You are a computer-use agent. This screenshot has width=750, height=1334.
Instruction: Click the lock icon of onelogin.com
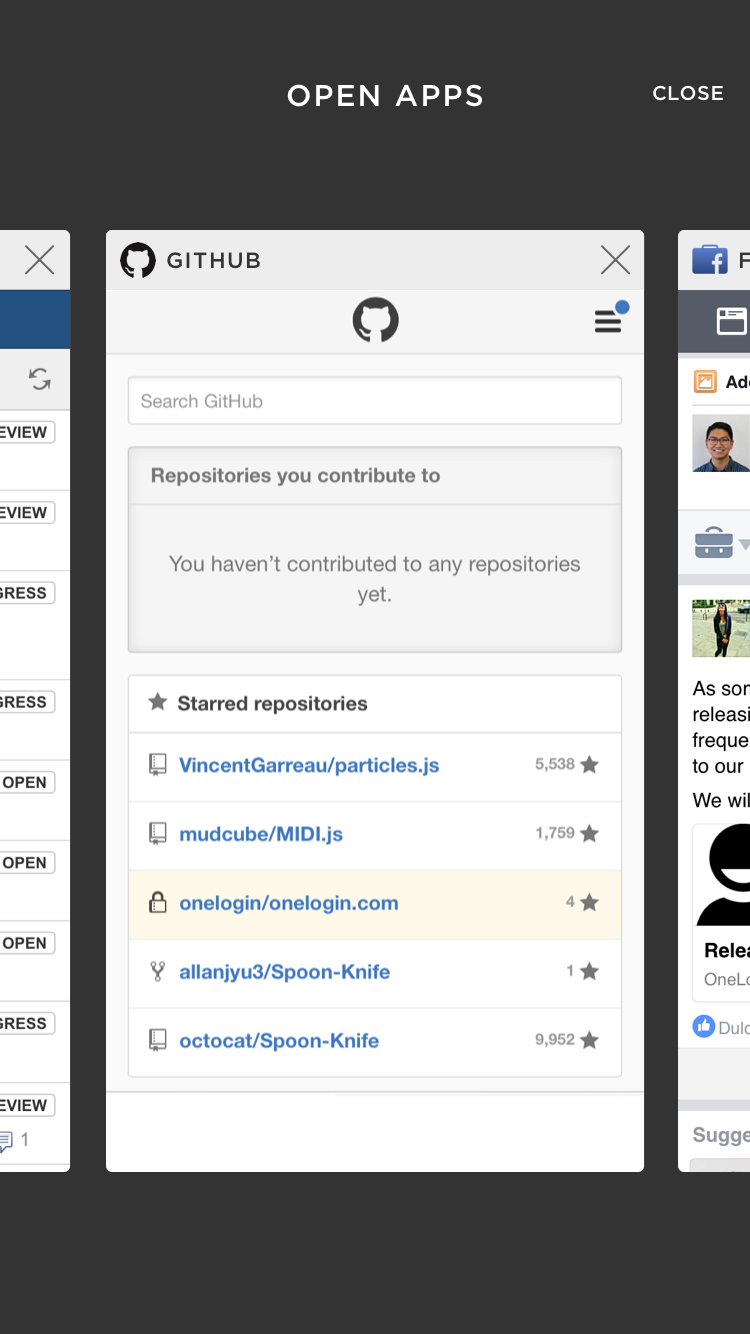tap(157, 902)
